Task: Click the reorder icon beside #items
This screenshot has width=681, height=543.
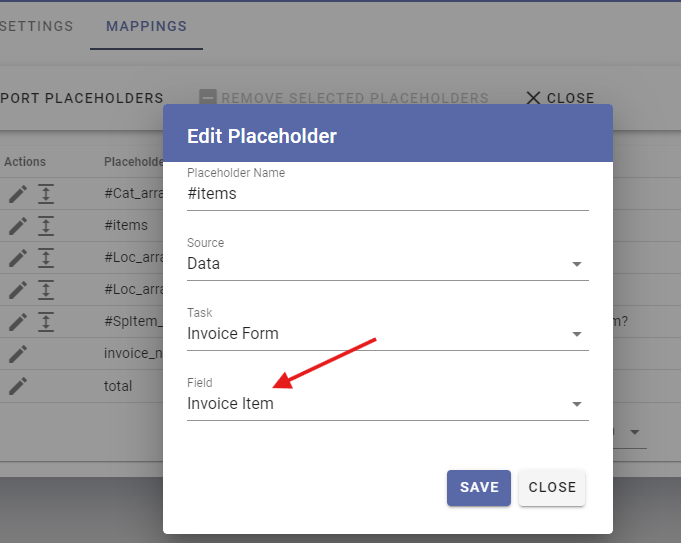Action: click(x=46, y=226)
